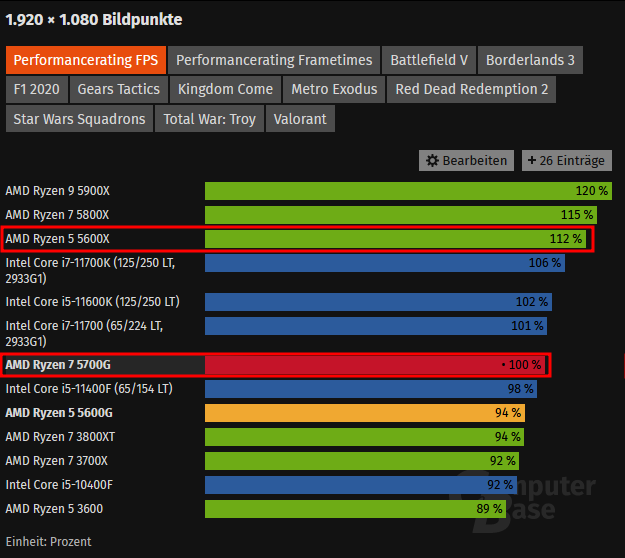
Task: Click the green AMD Ryzen 7 3700X bar
Action: (362, 461)
